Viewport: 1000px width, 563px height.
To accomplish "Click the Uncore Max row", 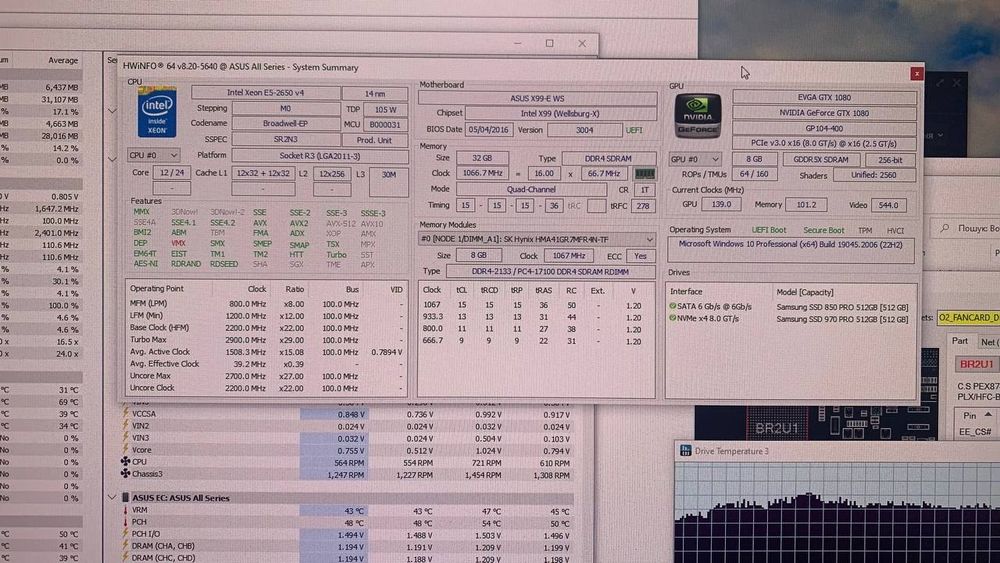I will [x=267, y=376].
